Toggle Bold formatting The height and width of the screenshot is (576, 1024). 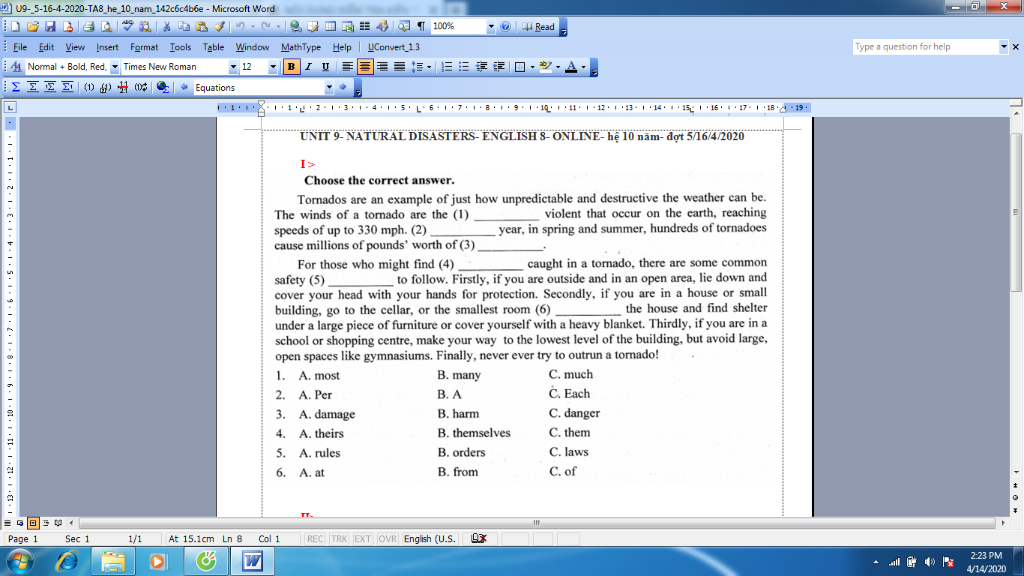click(x=291, y=67)
